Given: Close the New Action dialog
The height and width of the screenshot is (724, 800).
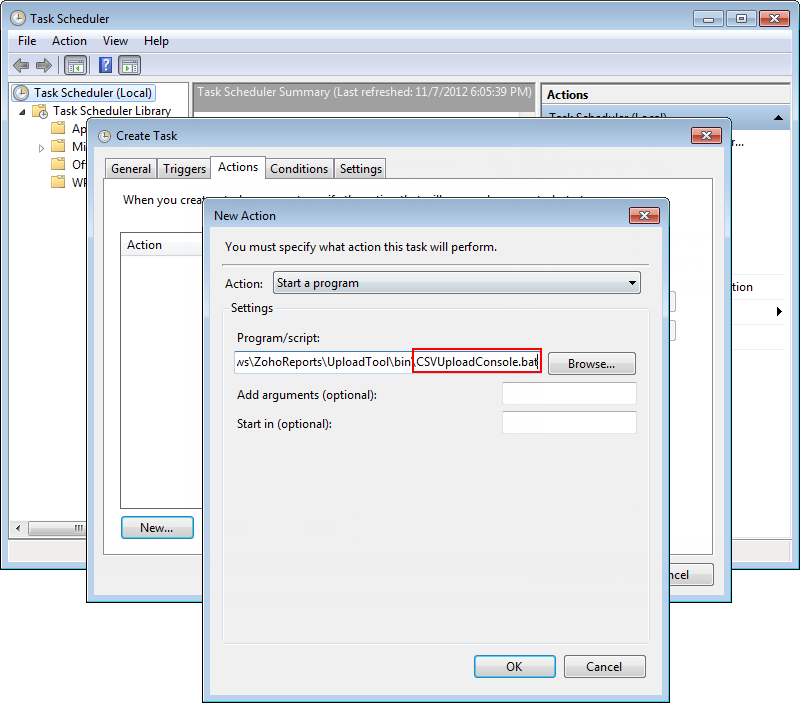Looking at the screenshot, I should (x=644, y=216).
